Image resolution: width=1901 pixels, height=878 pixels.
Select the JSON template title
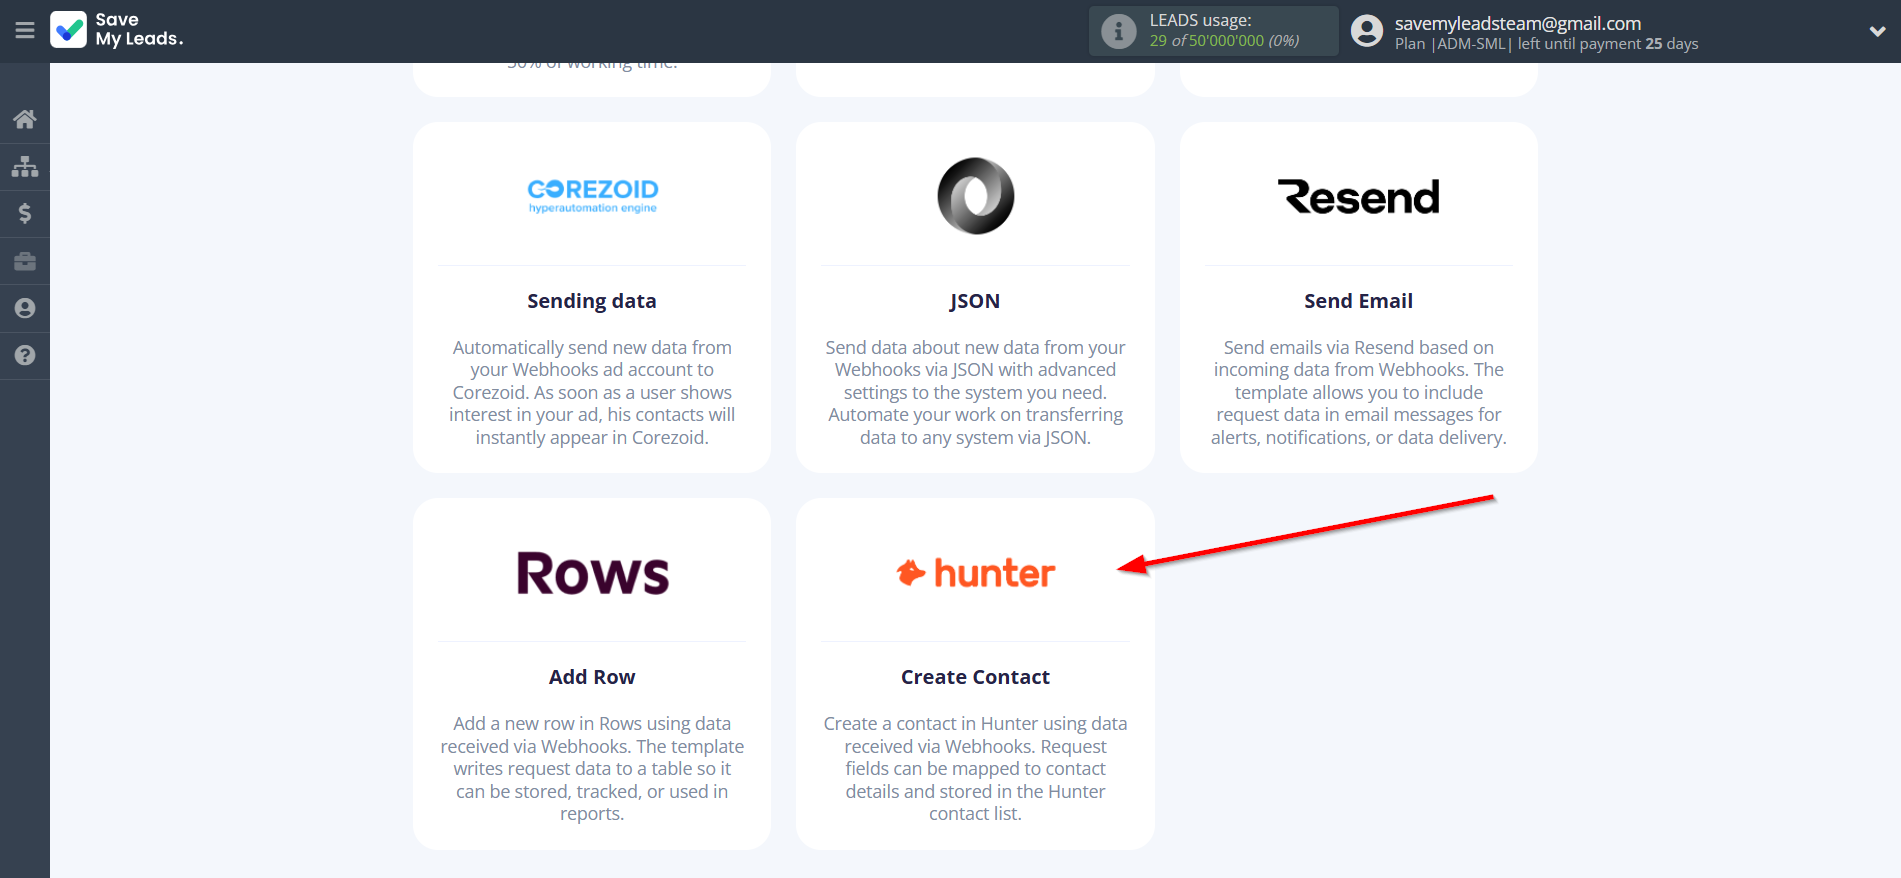coord(975,301)
